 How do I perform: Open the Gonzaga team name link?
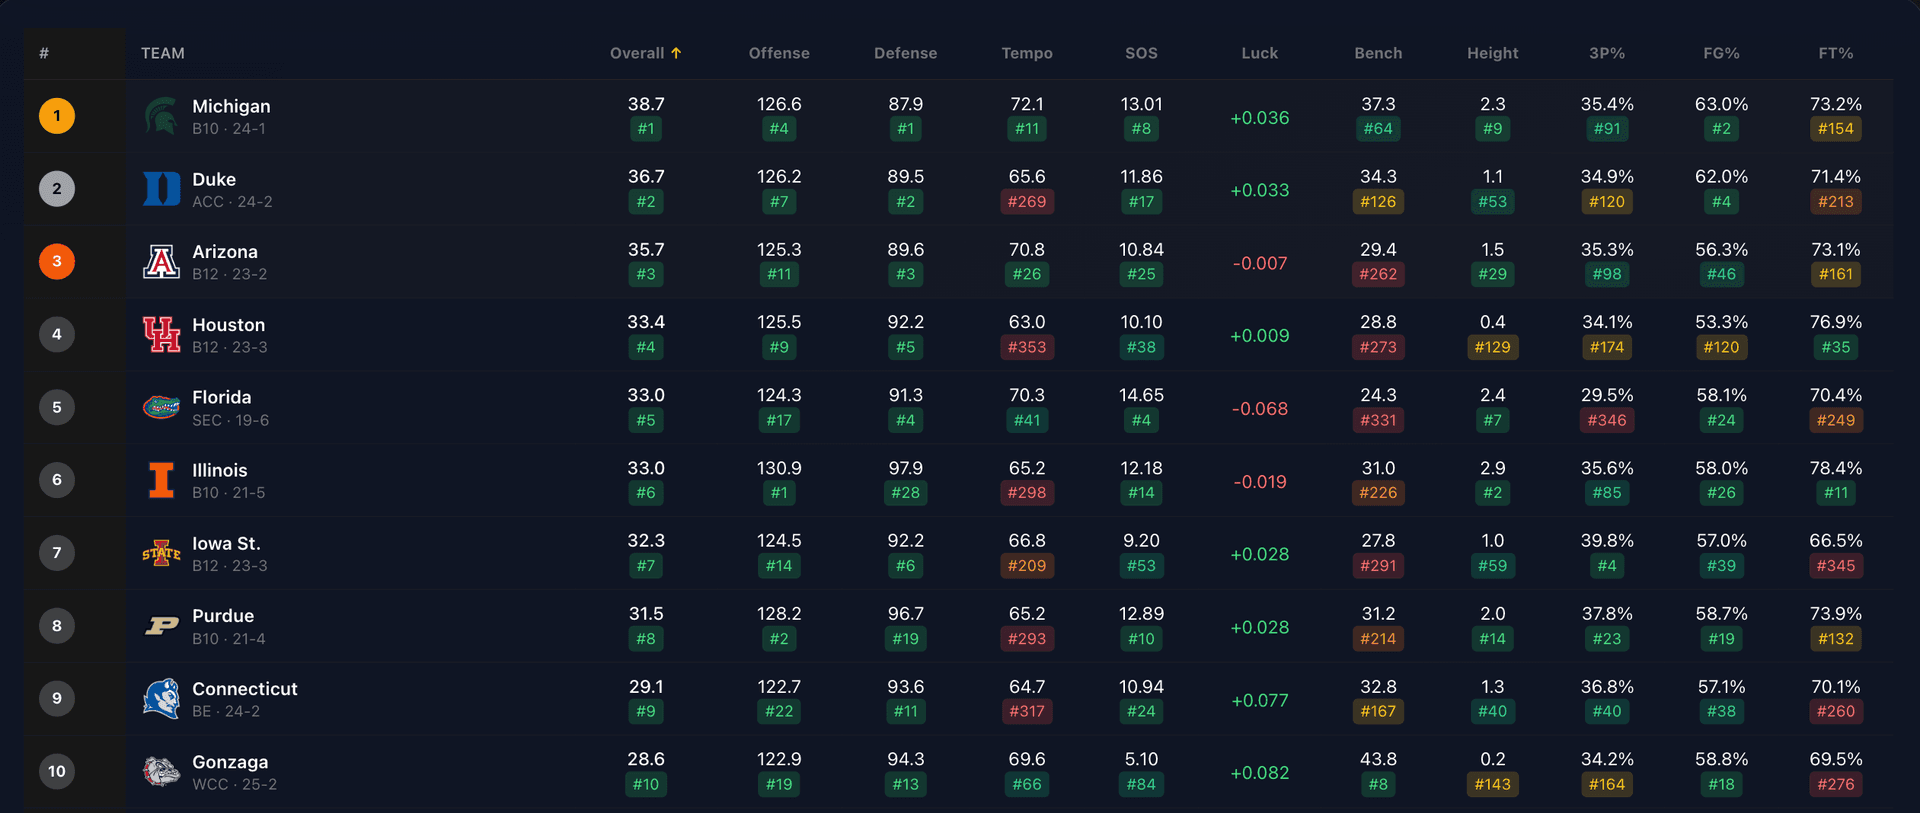230,762
